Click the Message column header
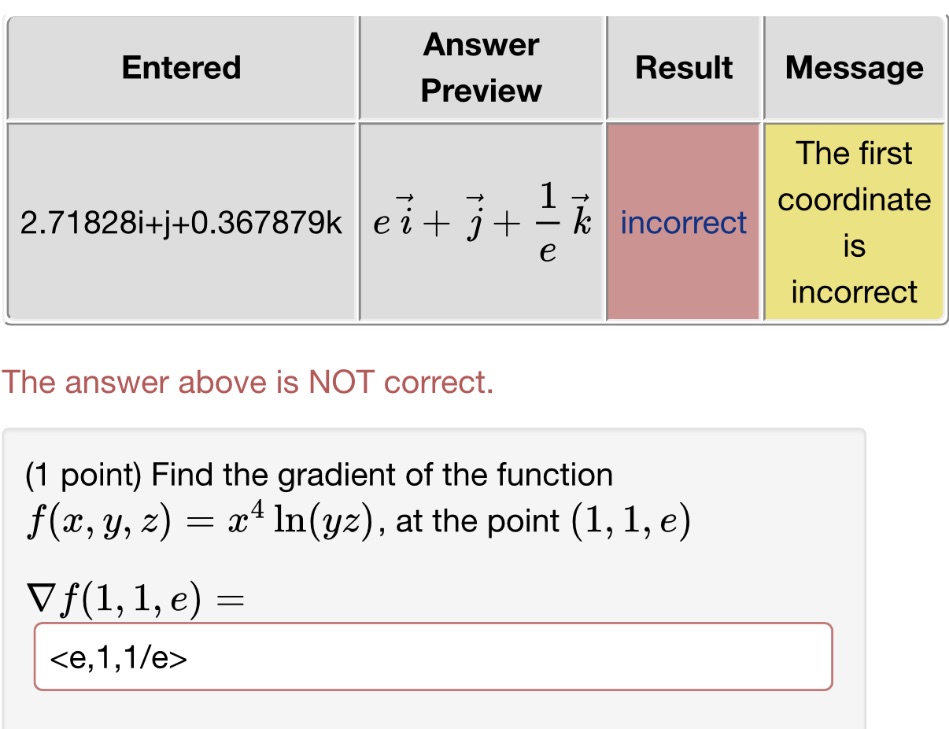Screen dimensions: 949x729 coord(855,67)
